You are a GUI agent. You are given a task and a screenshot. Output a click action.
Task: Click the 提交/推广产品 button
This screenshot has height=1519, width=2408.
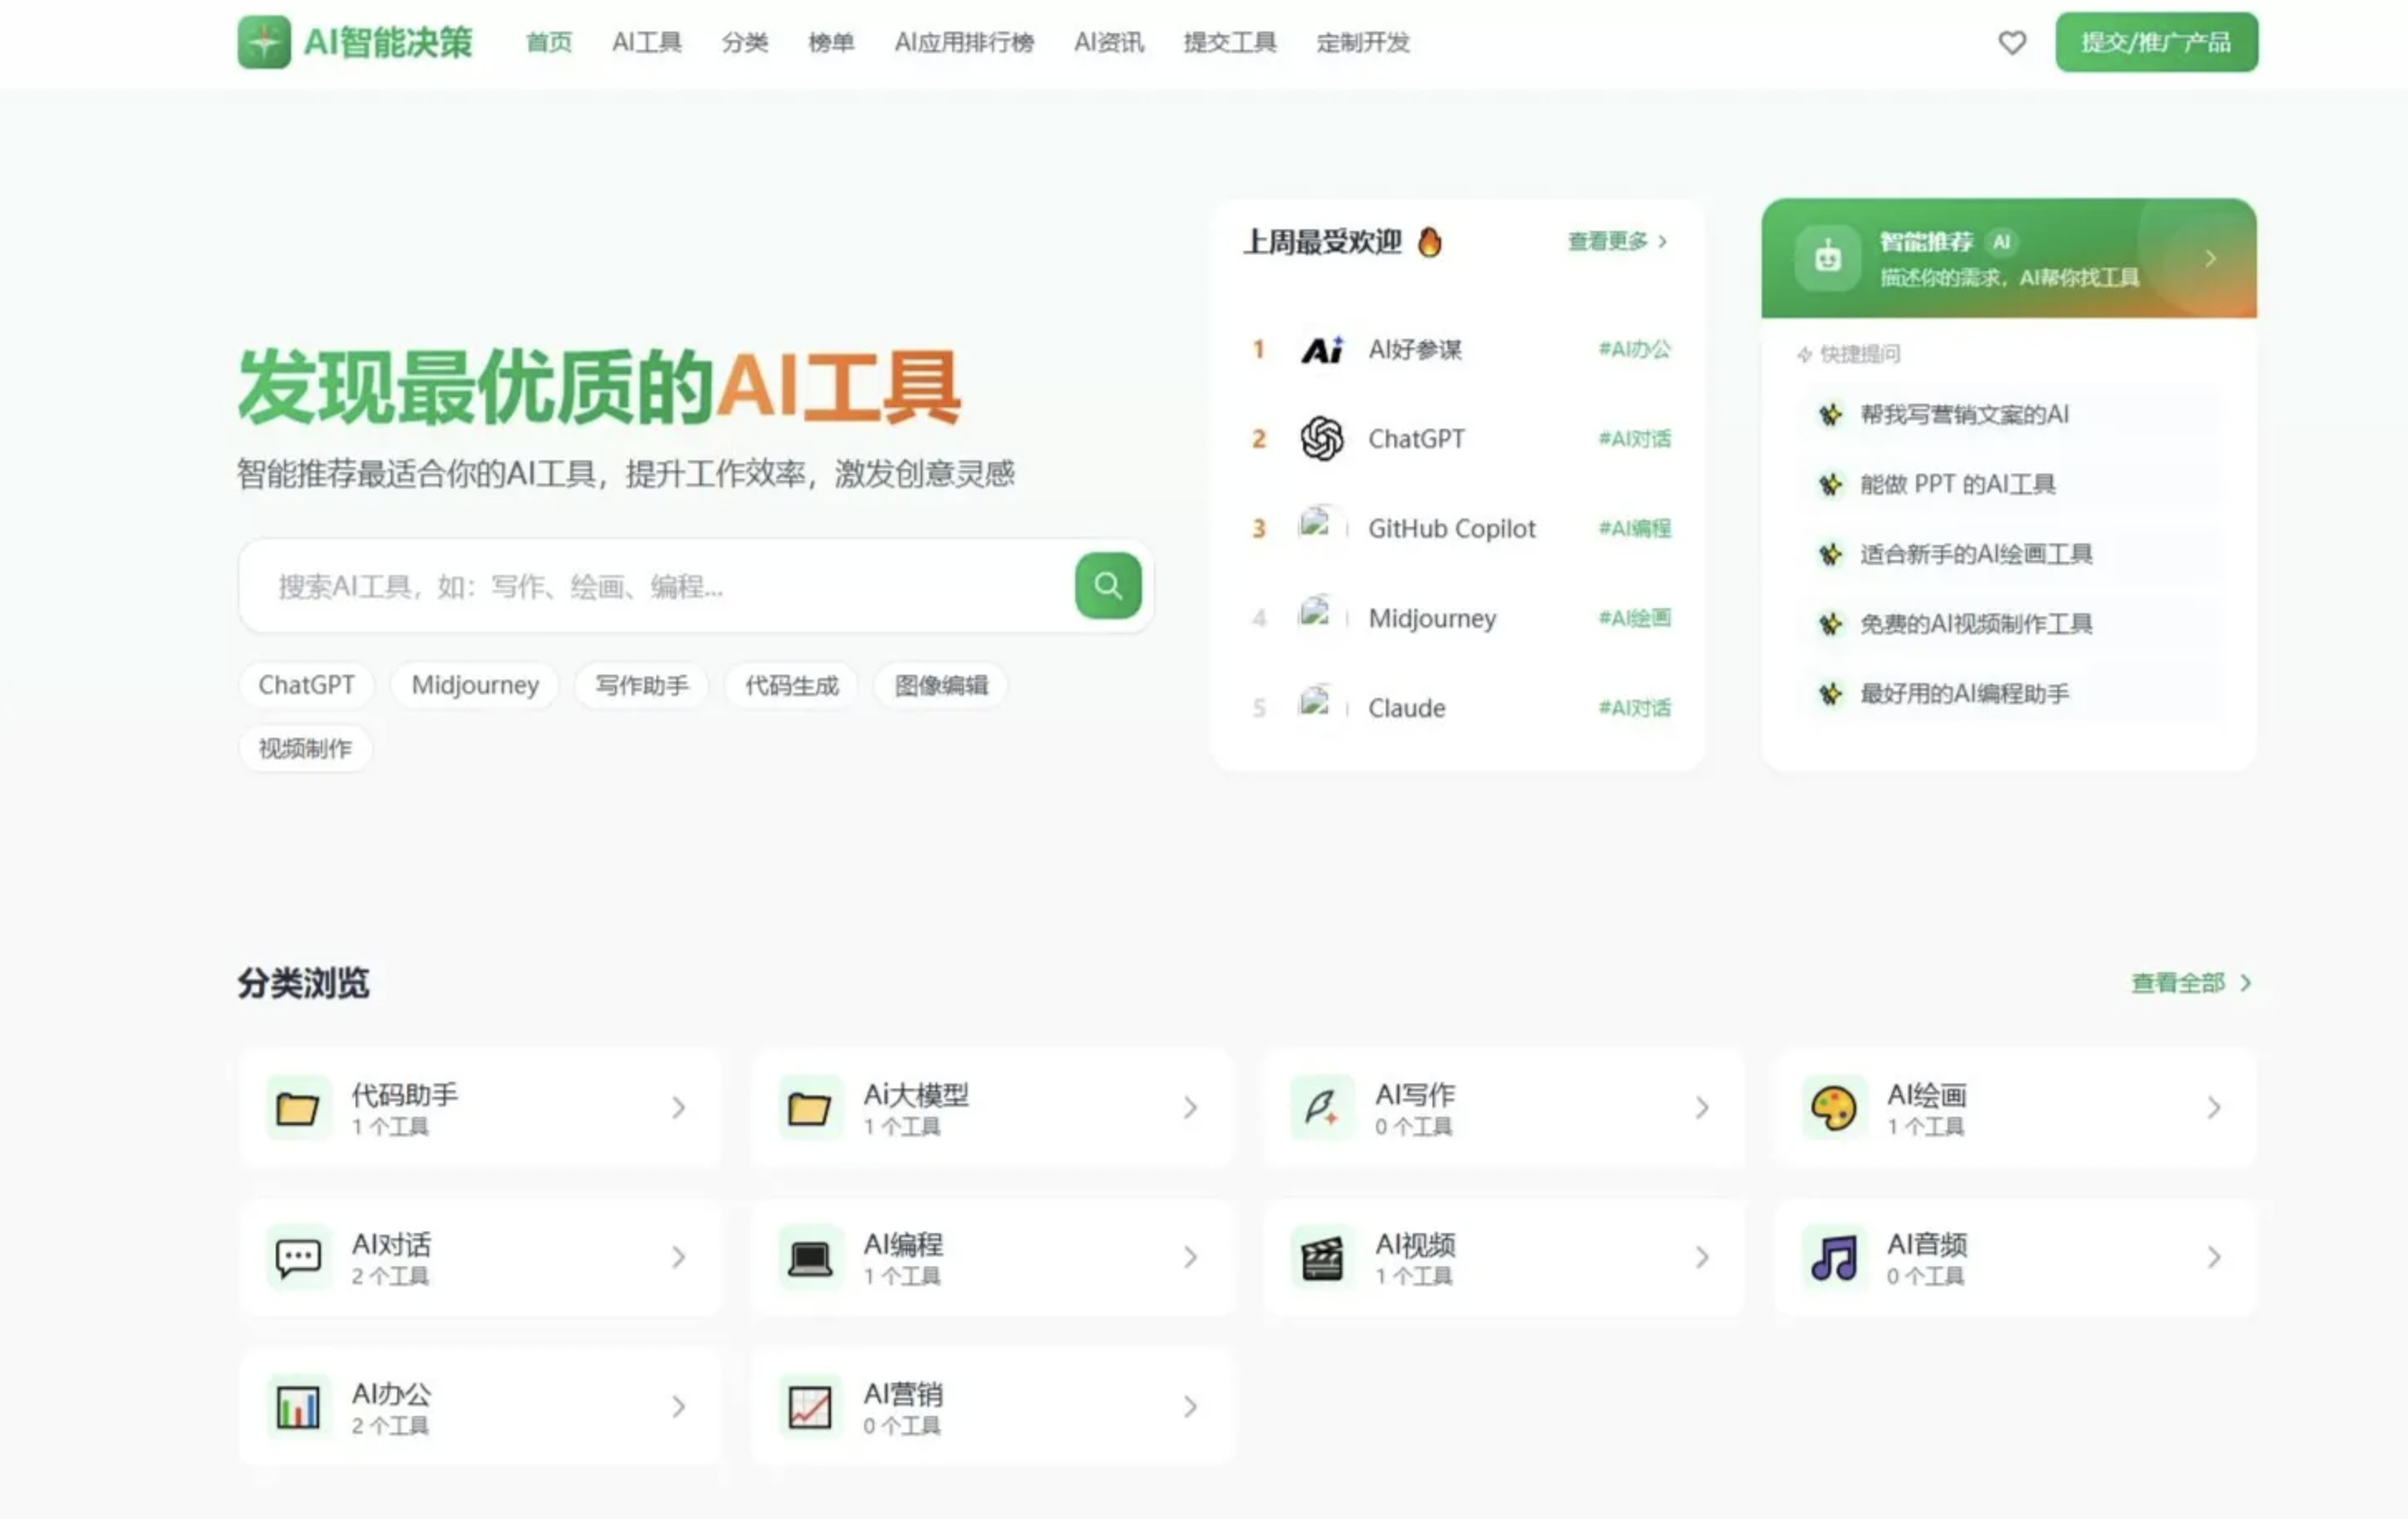pyautogui.click(x=2156, y=42)
